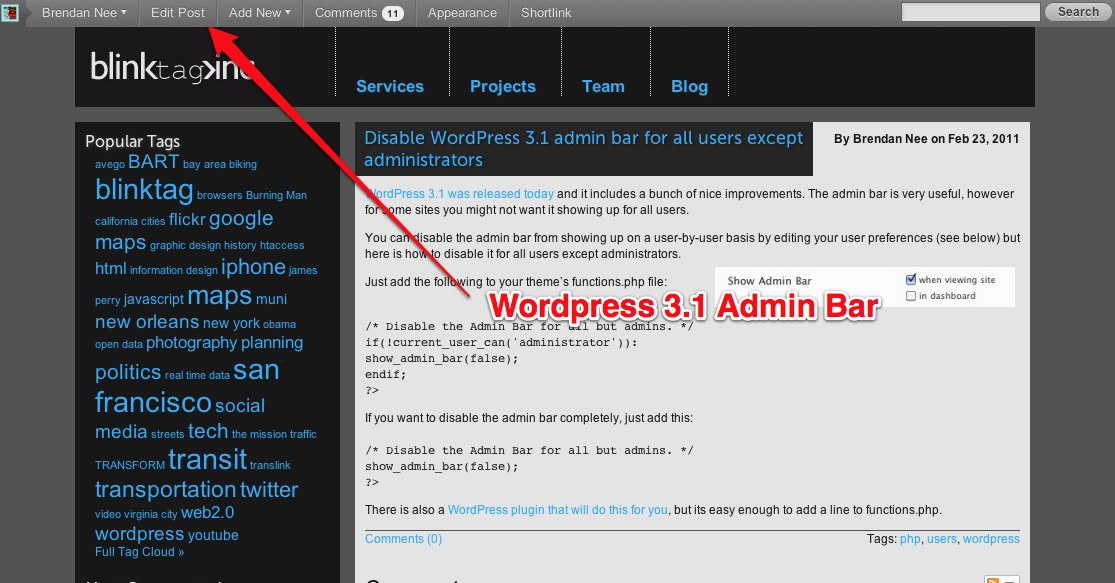Click the biking tag
The image size is (1115, 583).
242,164
